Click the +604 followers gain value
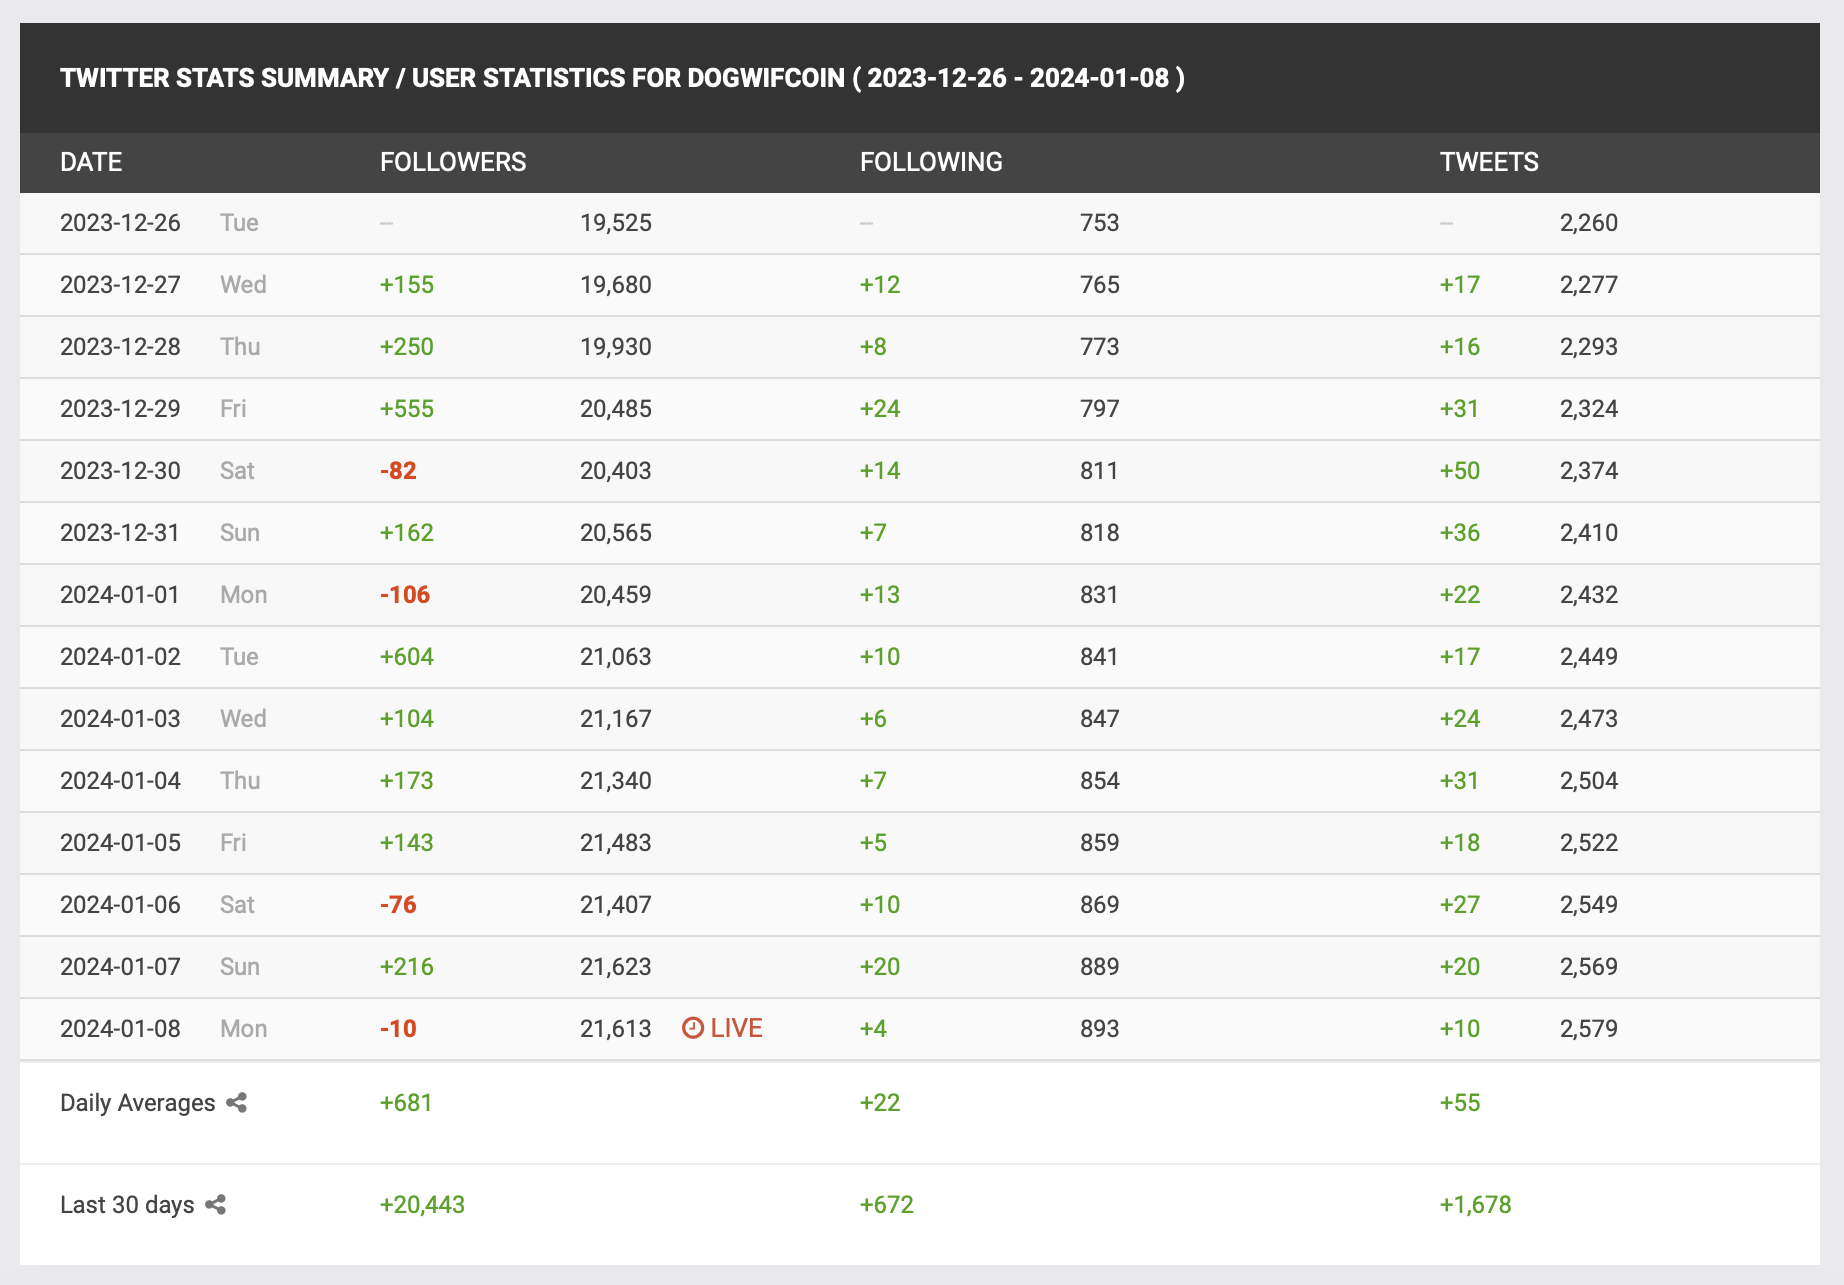The image size is (1844, 1285). (x=407, y=656)
